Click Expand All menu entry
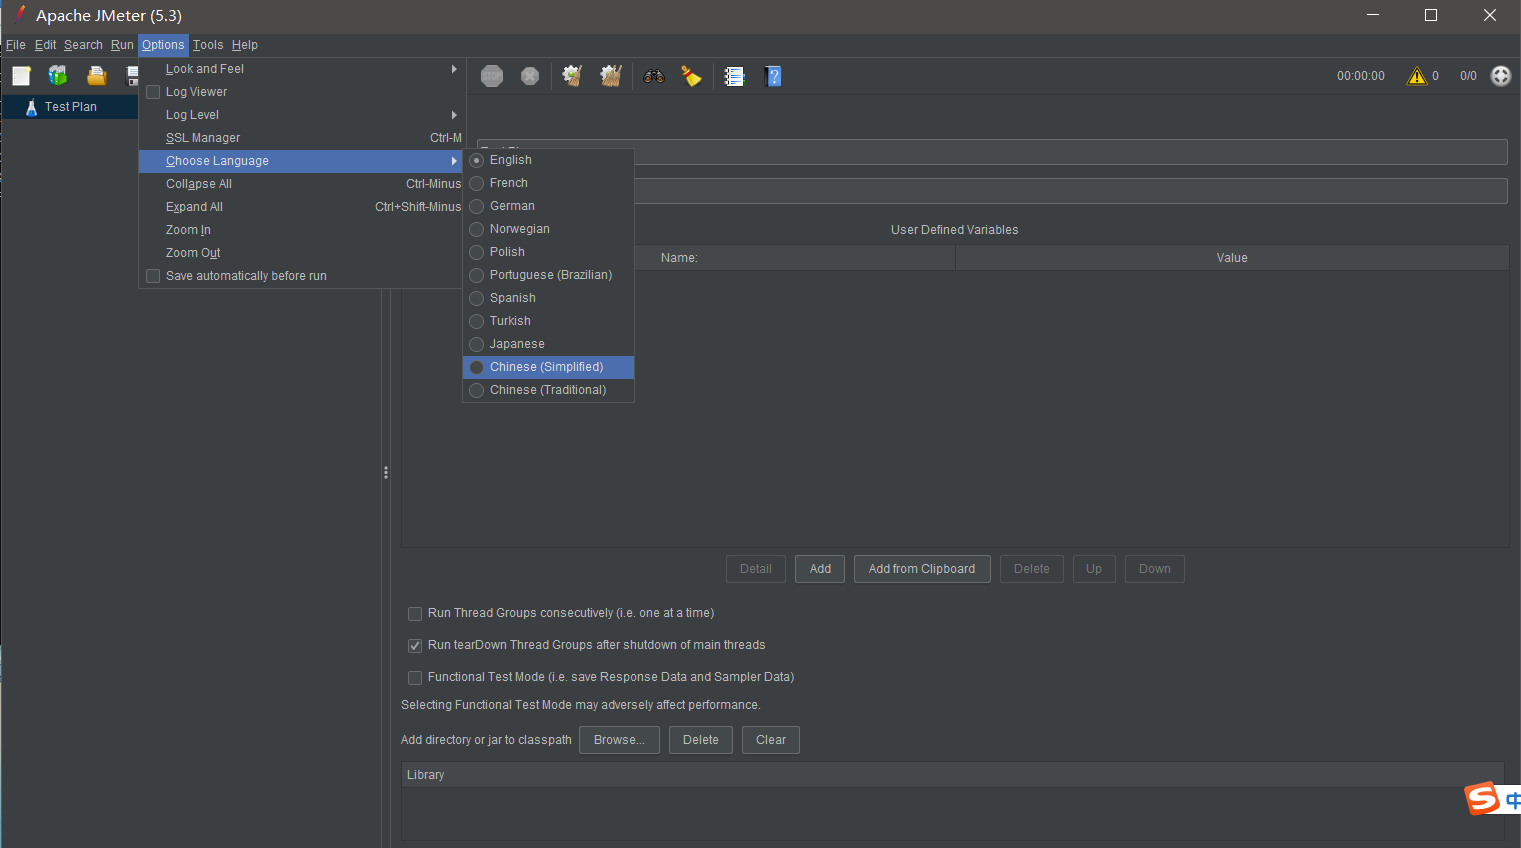This screenshot has width=1521, height=848. [x=300, y=207]
